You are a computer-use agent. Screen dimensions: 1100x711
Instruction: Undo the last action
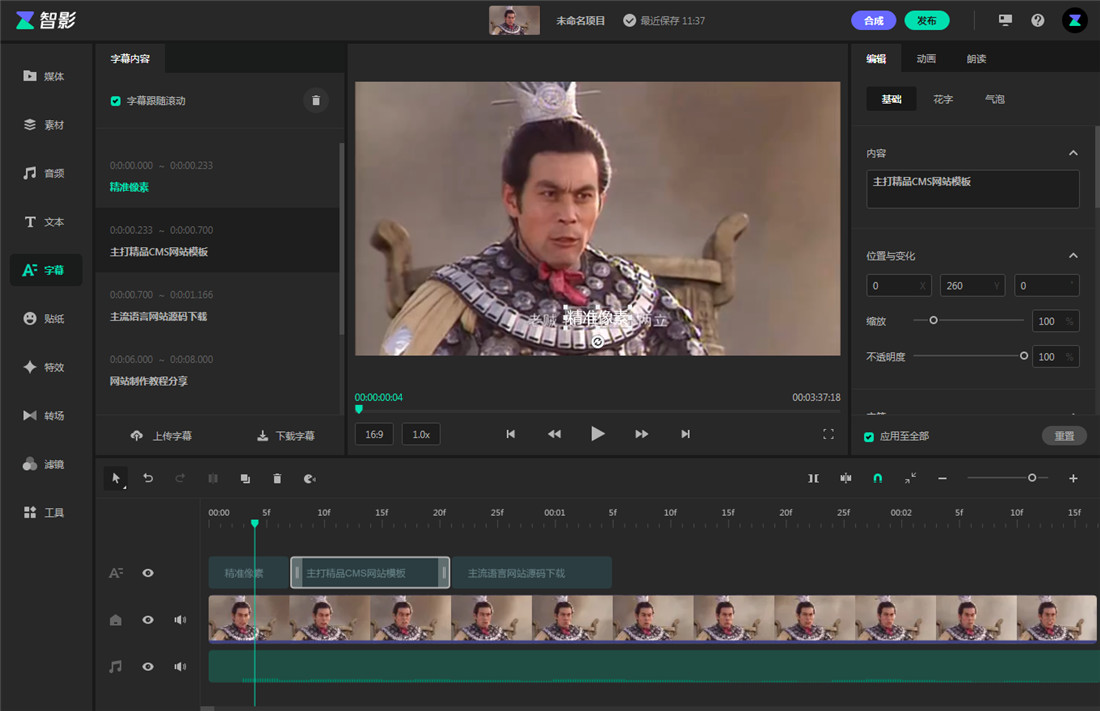(x=148, y=479)
